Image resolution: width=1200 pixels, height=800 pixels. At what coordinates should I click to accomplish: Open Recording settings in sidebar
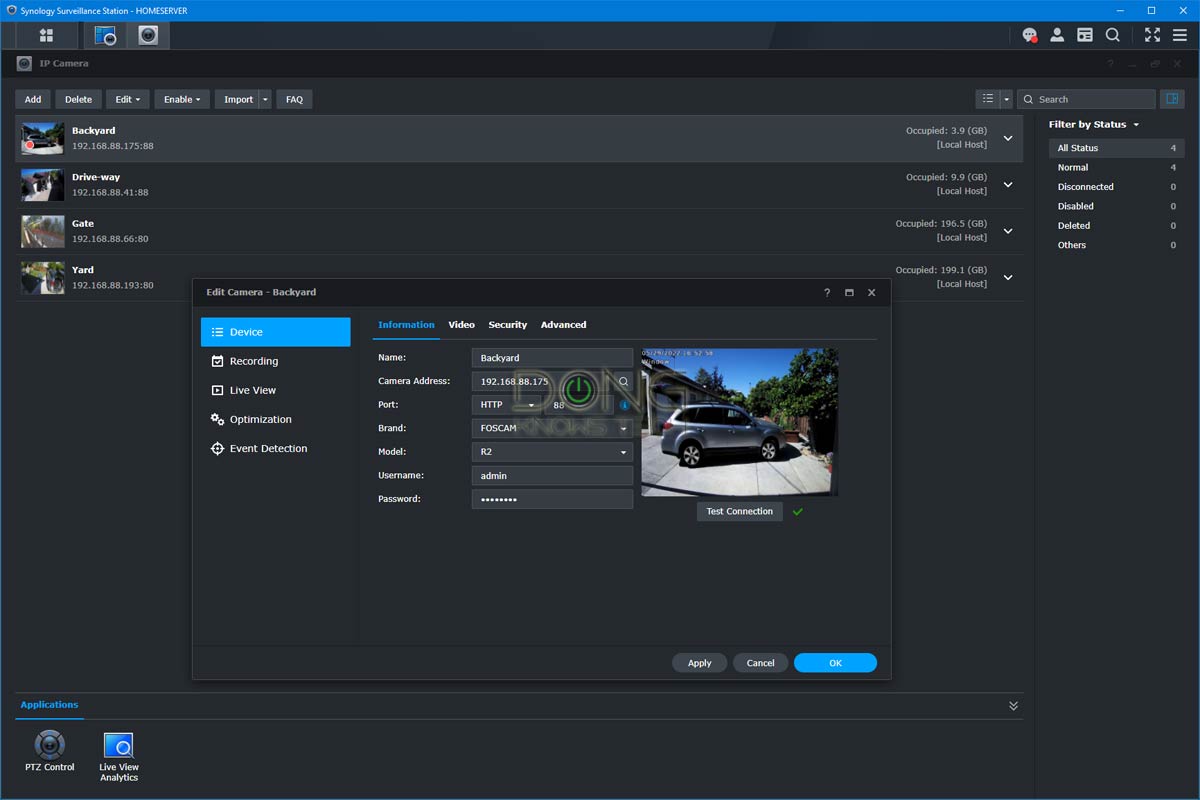(x=275, y=361)
